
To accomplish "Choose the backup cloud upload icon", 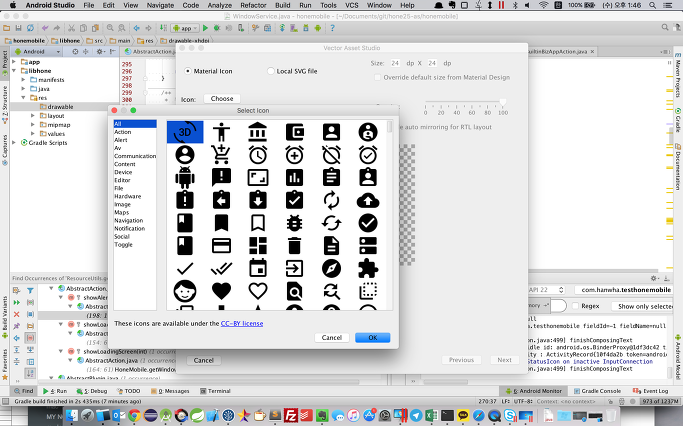I will (x=368, y=200).
